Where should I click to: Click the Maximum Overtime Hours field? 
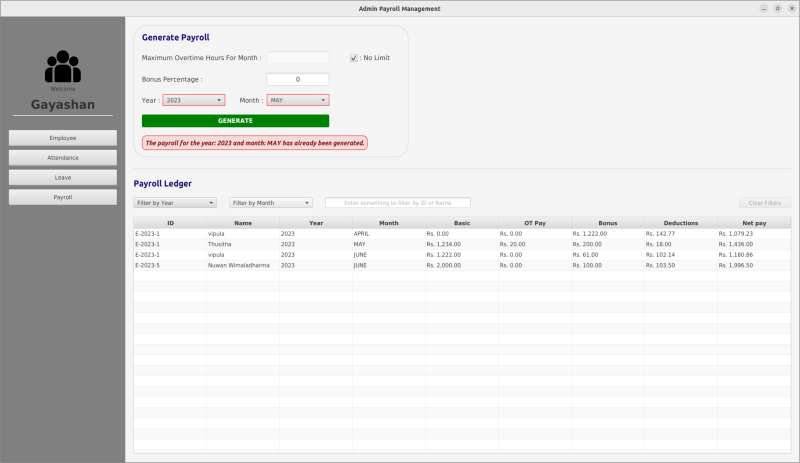point(297,58)
